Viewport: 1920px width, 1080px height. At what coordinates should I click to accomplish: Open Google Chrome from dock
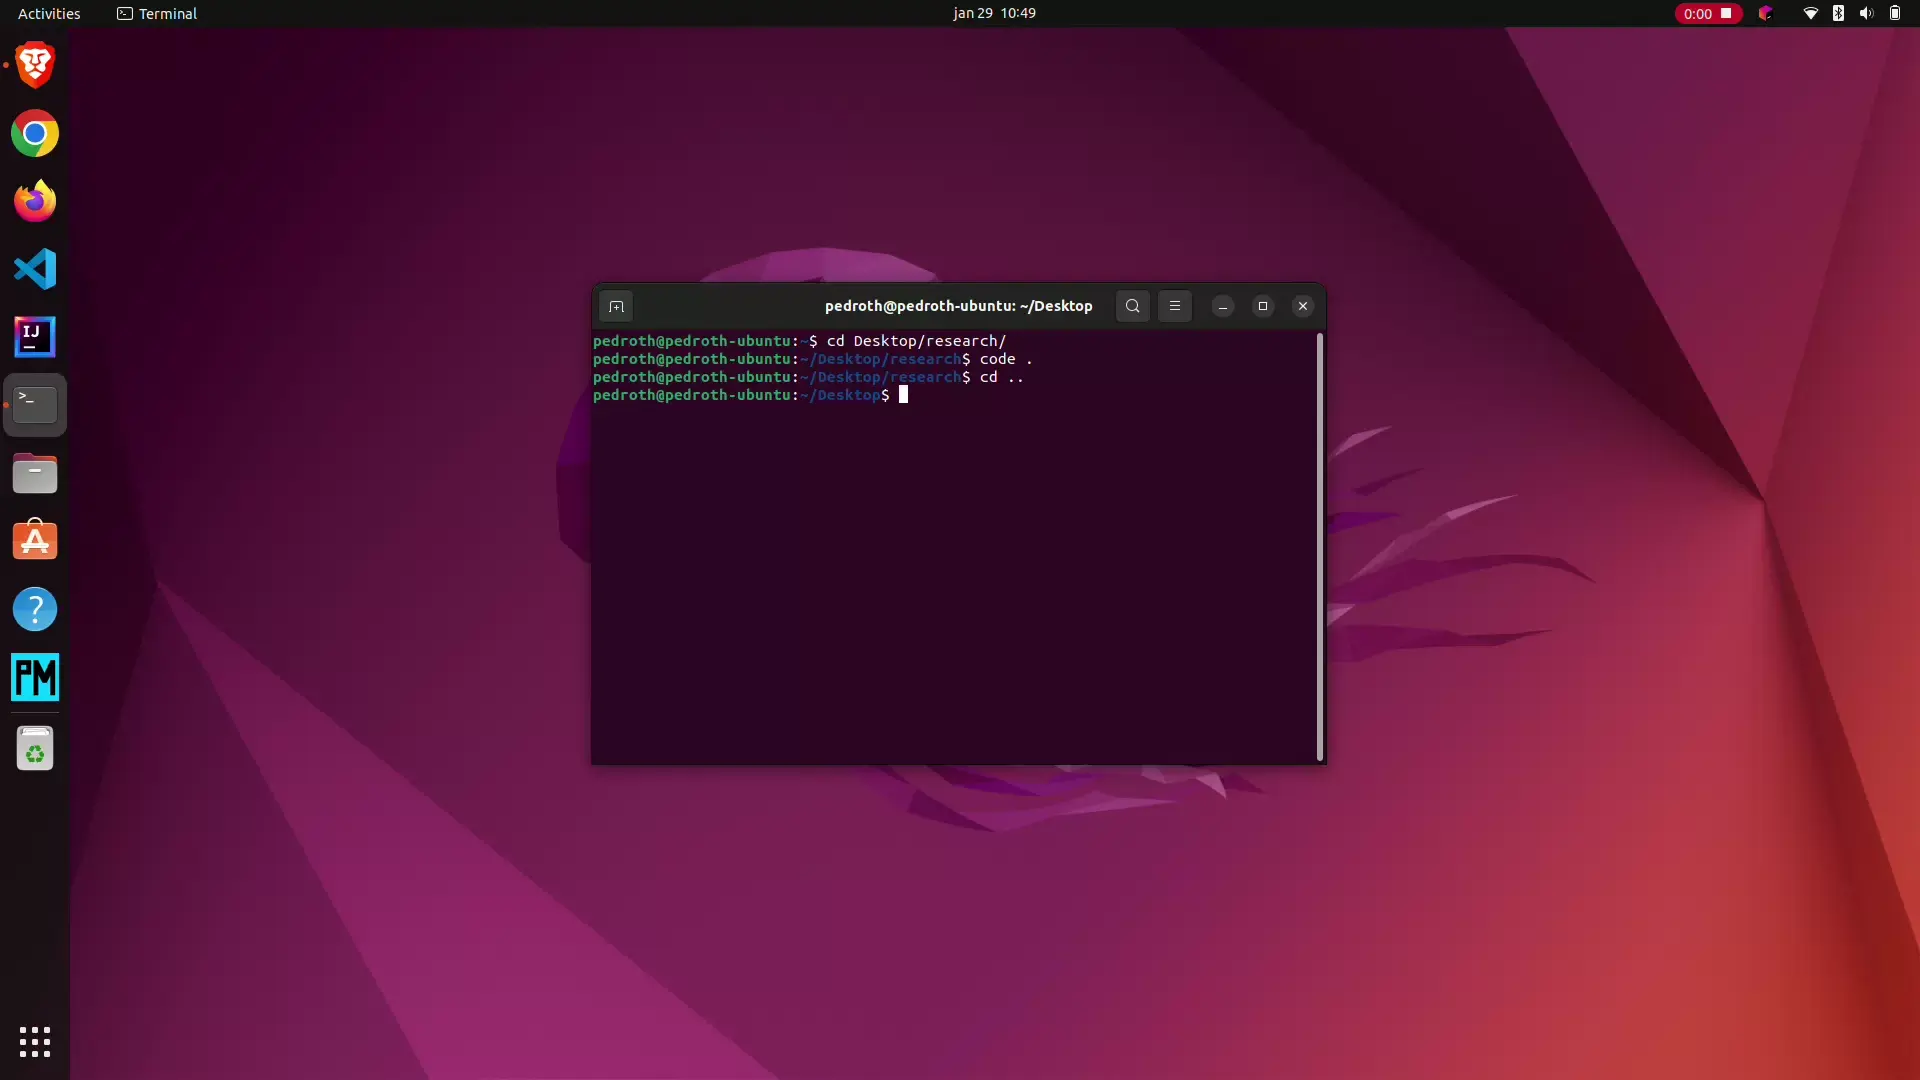click(35, 133)
